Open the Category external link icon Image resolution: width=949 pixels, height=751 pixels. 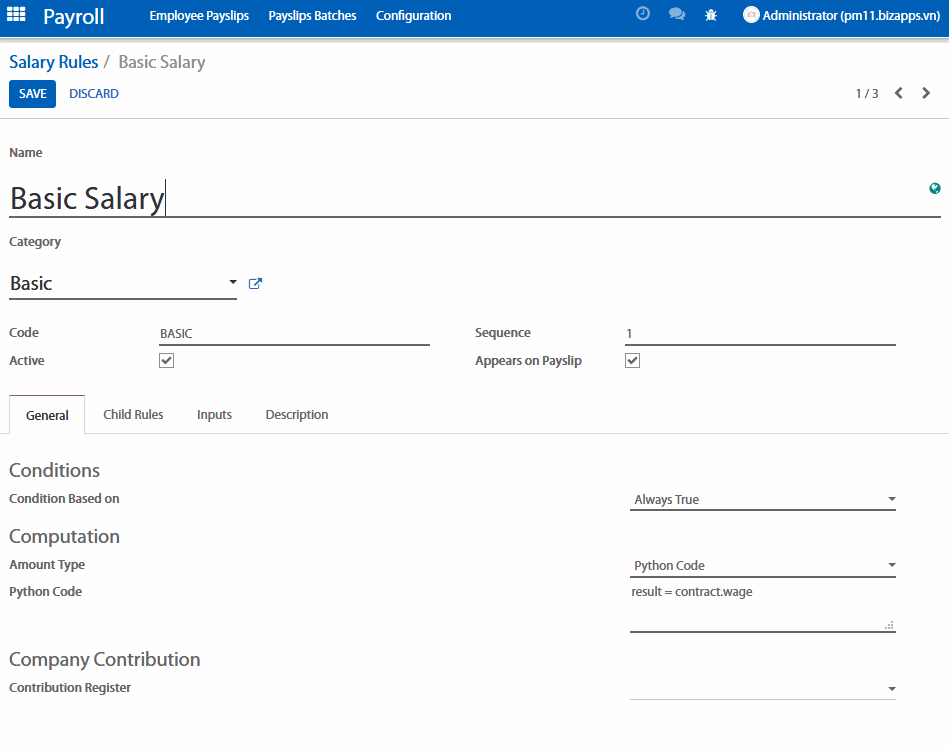coord(255,284)
